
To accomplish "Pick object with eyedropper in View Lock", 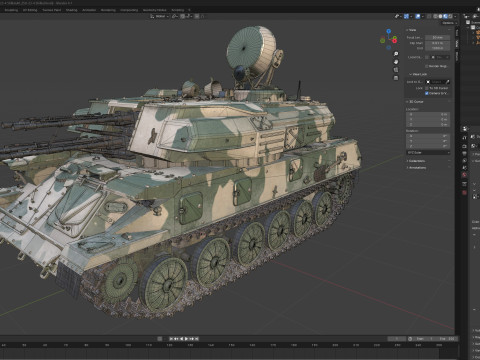I will (448, 82).
